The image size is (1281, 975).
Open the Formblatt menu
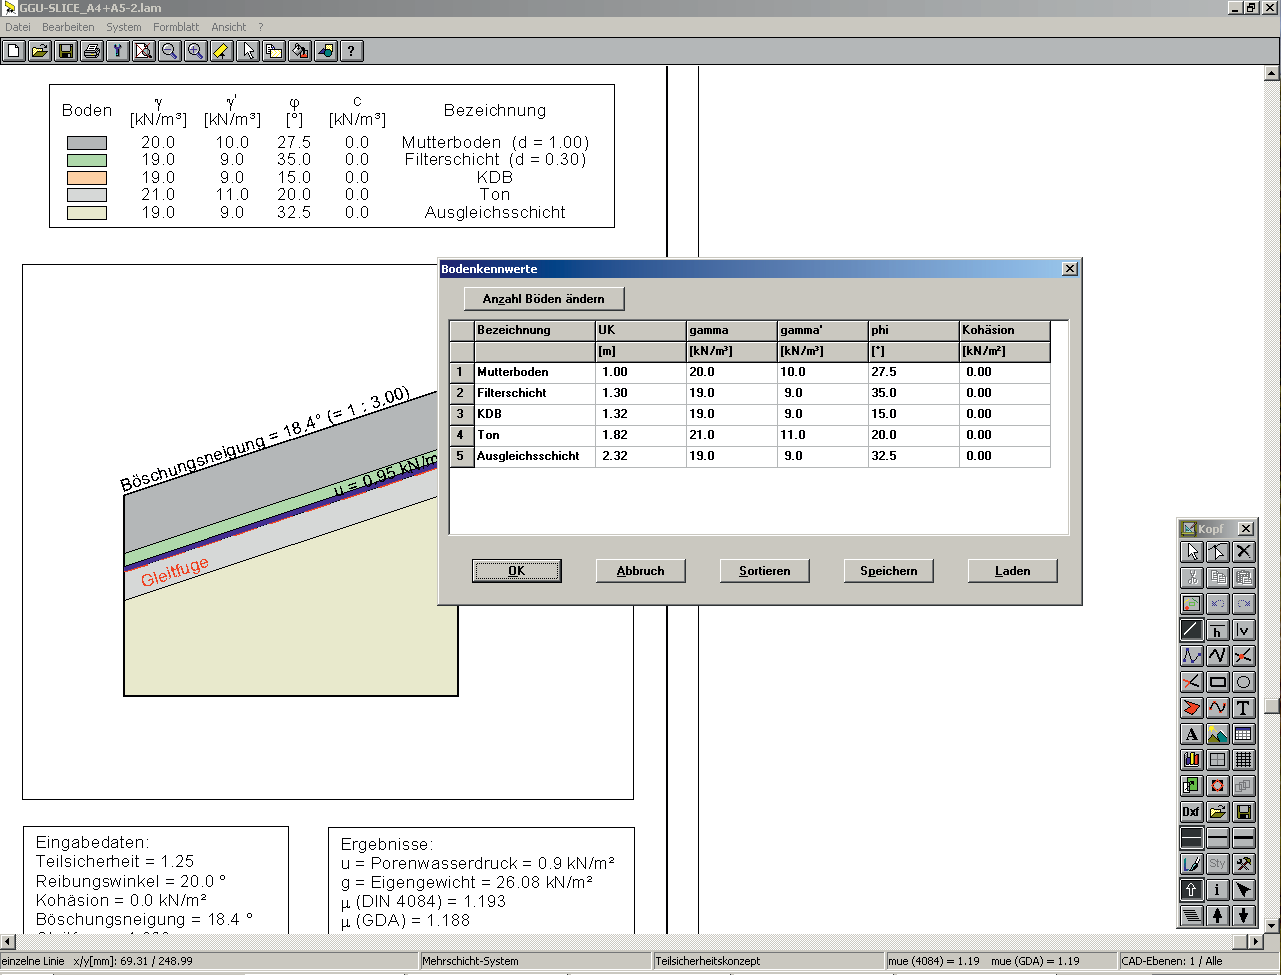coord(176,27)
